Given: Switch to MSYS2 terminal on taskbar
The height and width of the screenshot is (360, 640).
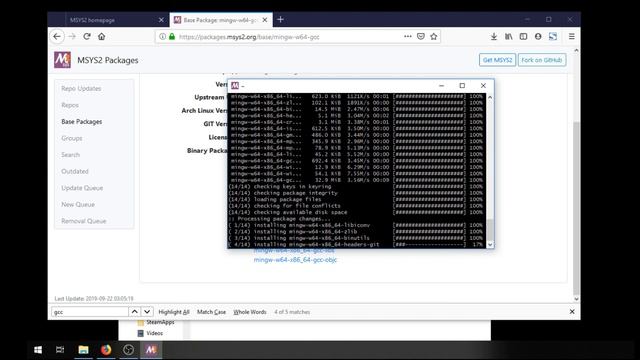Looking at the screenshot, I should (151, 350).
